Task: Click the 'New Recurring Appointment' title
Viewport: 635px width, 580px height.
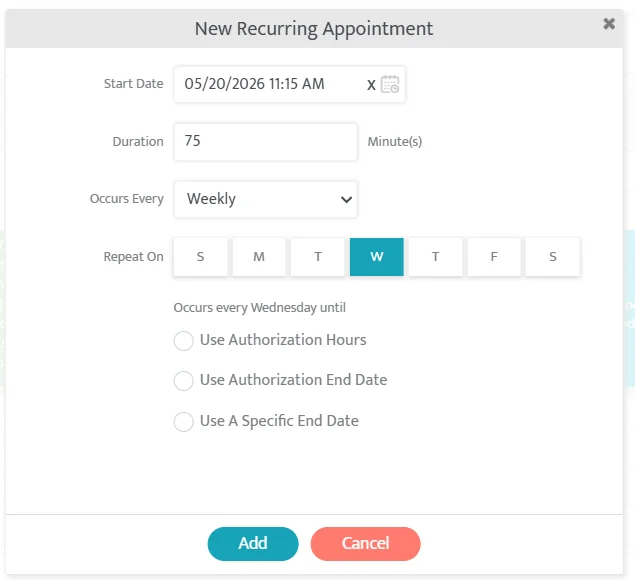Action: (314, 29)
